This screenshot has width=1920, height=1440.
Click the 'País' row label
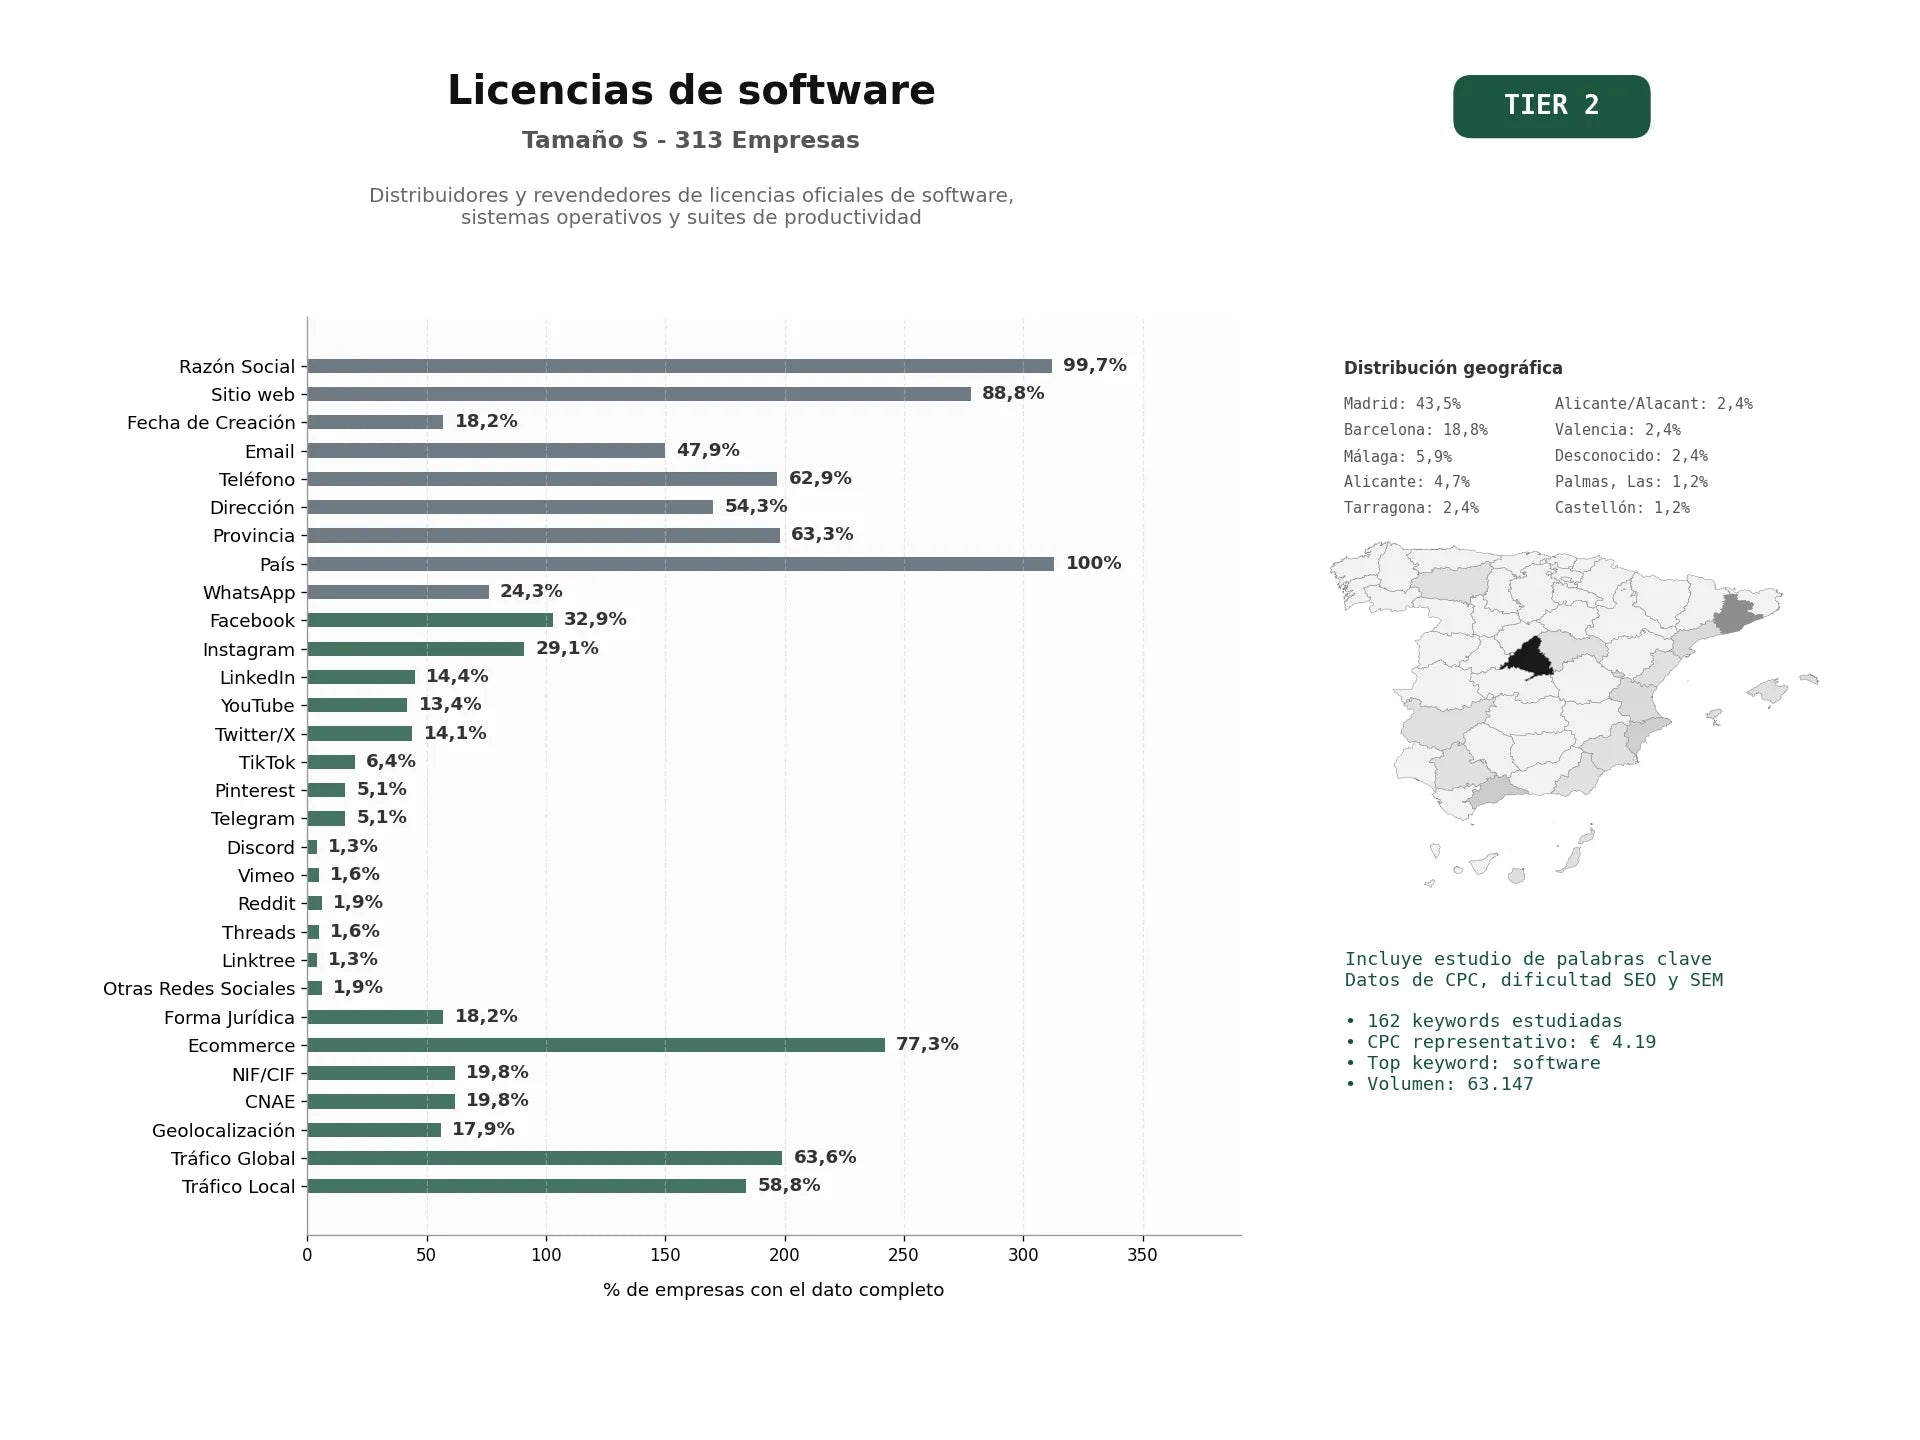[x=277, y=565]
